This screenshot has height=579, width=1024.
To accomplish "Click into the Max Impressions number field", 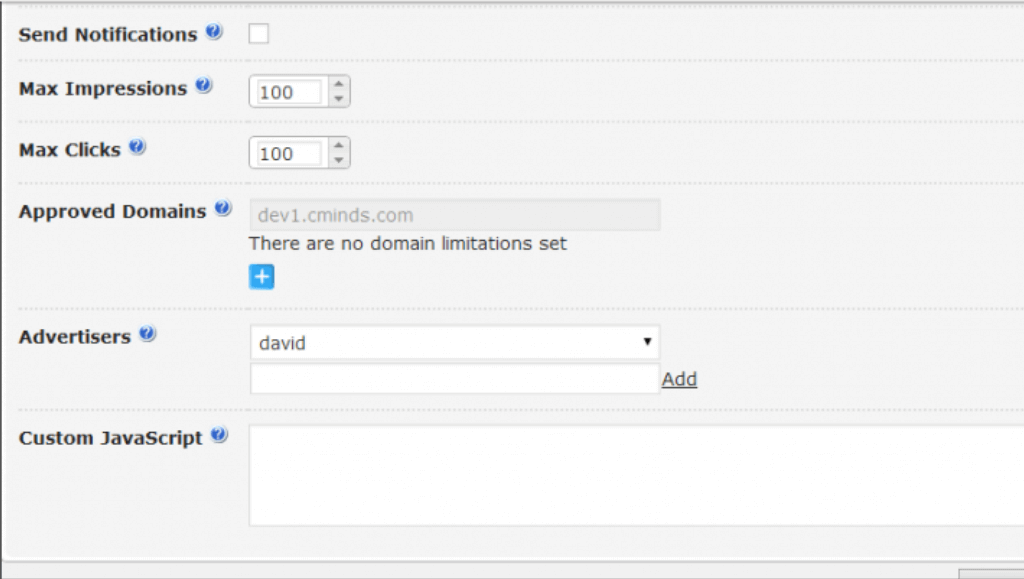I will click(288, 92).
